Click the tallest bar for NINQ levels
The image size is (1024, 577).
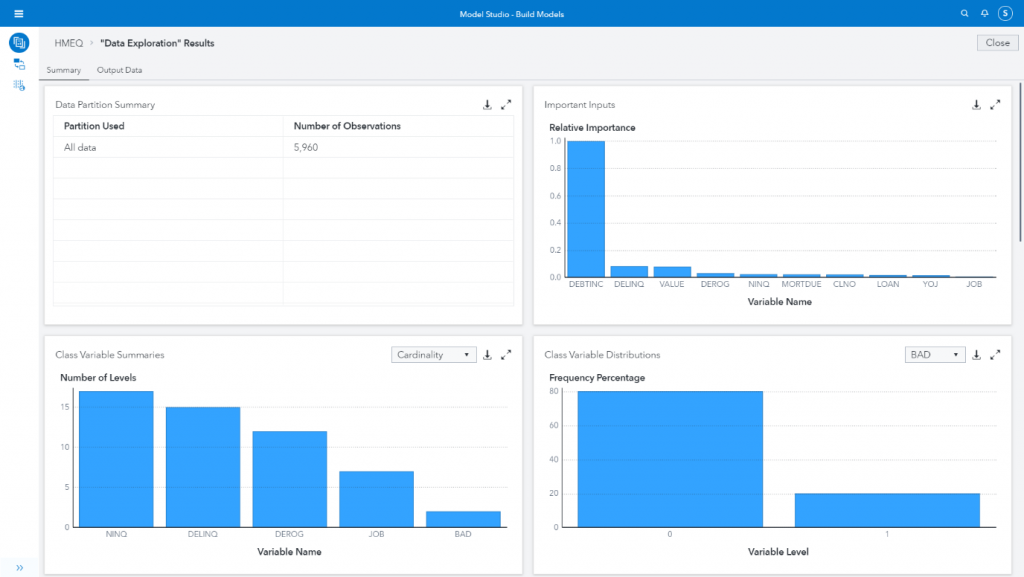[x=116, y=460]
